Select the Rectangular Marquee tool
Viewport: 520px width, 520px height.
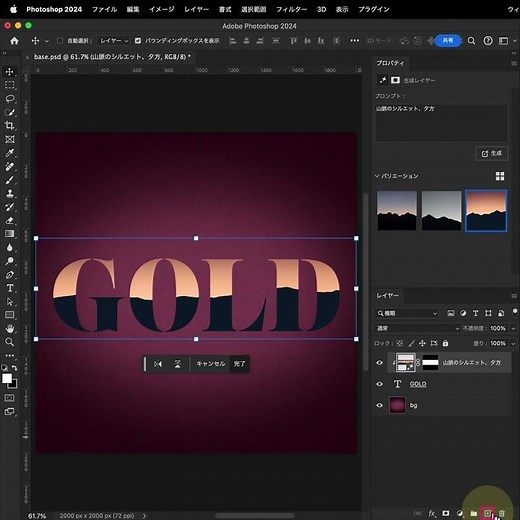(9, 85)
